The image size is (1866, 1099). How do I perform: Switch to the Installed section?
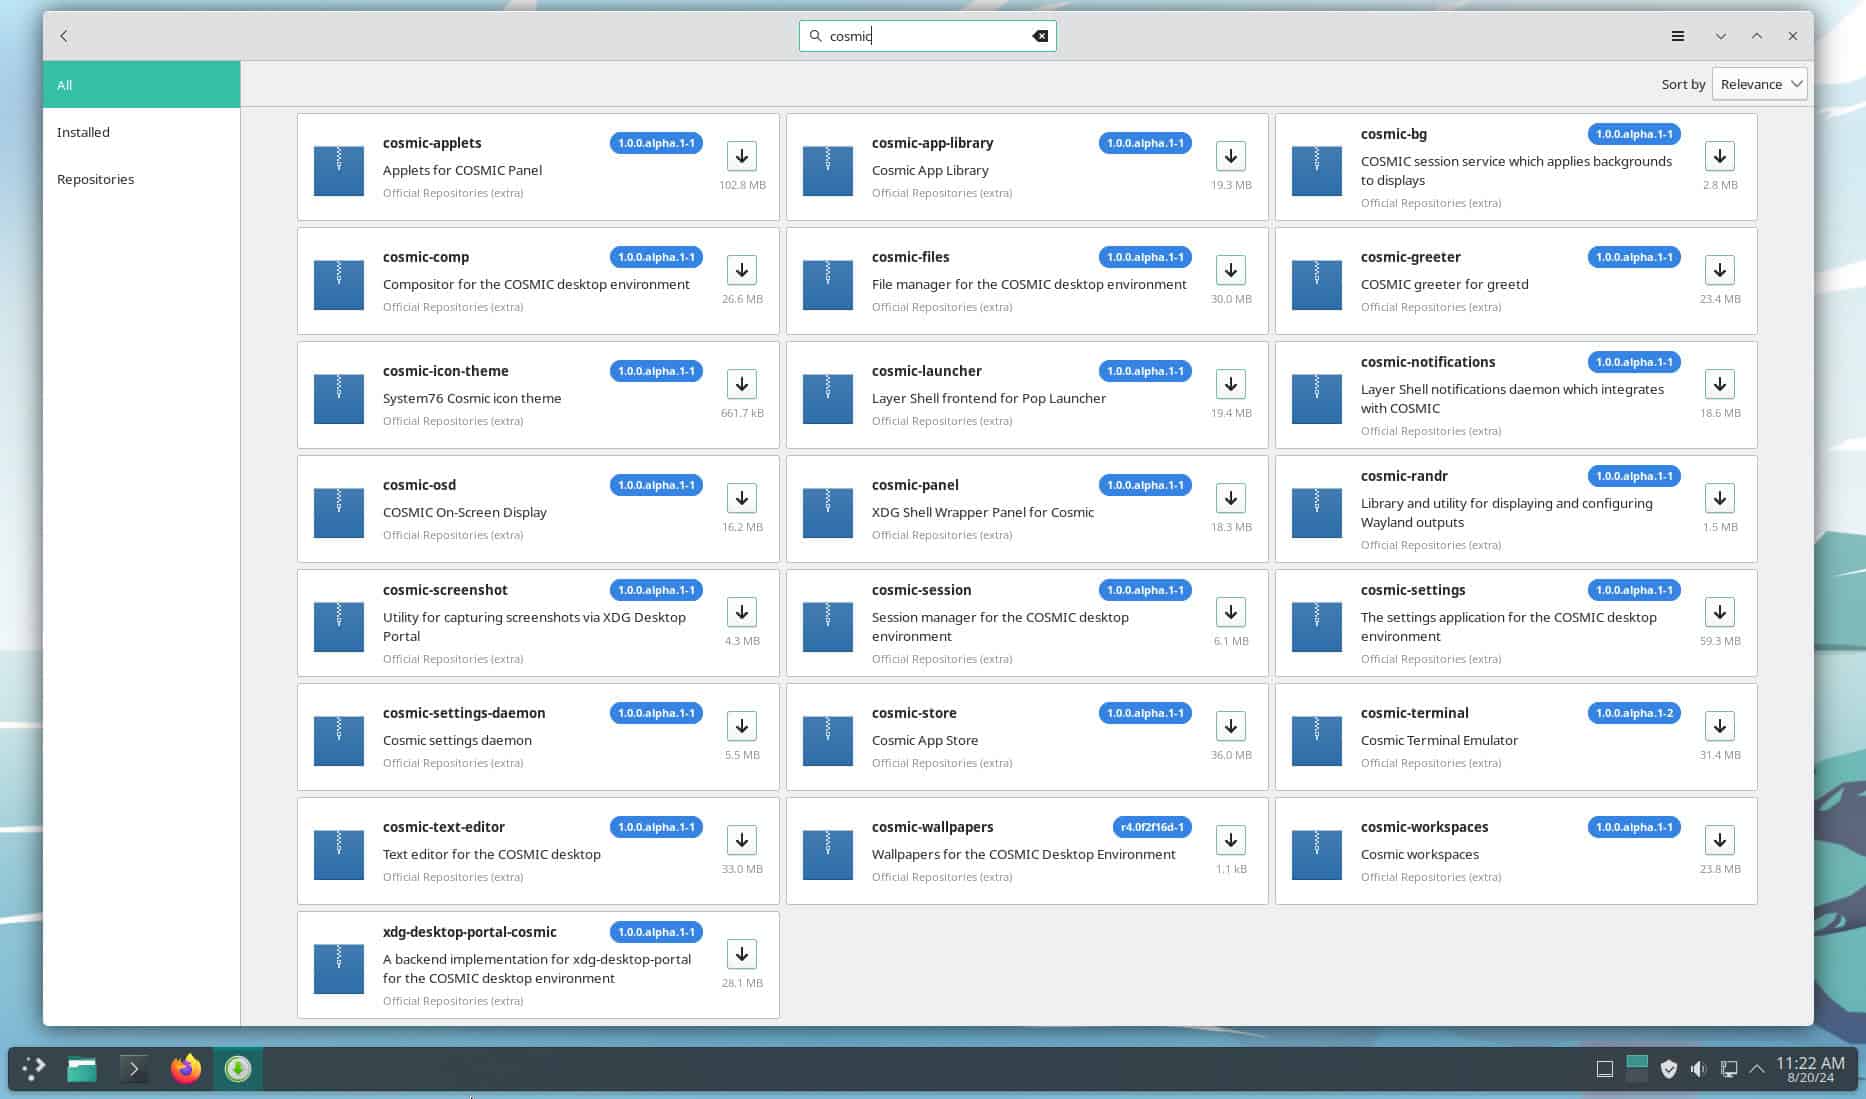pos(83,132)
